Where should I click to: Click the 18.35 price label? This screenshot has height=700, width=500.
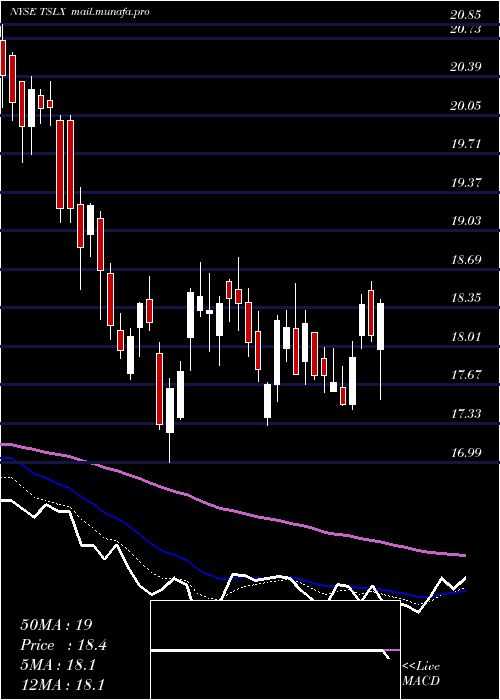(466, 298)
